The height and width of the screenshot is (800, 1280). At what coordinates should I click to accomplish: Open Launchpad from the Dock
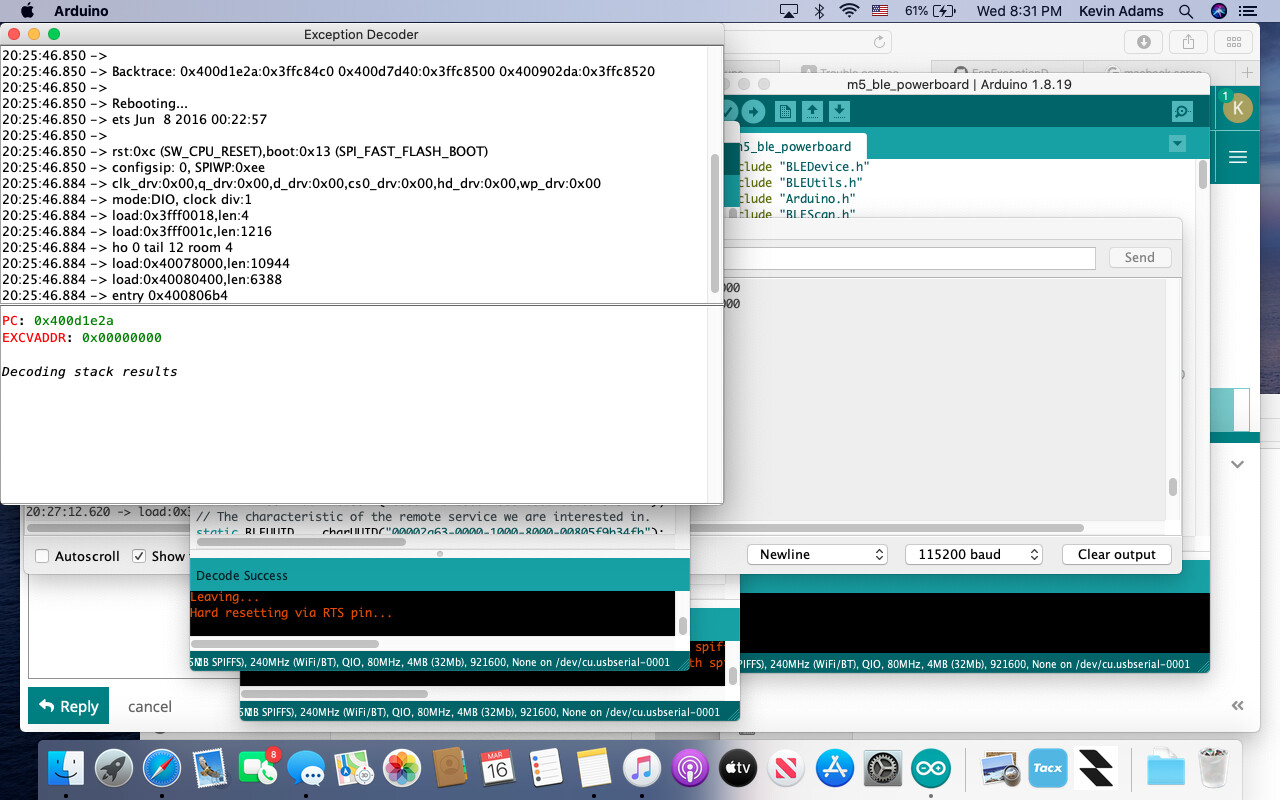pyautogui.click(x=114, y=768)
